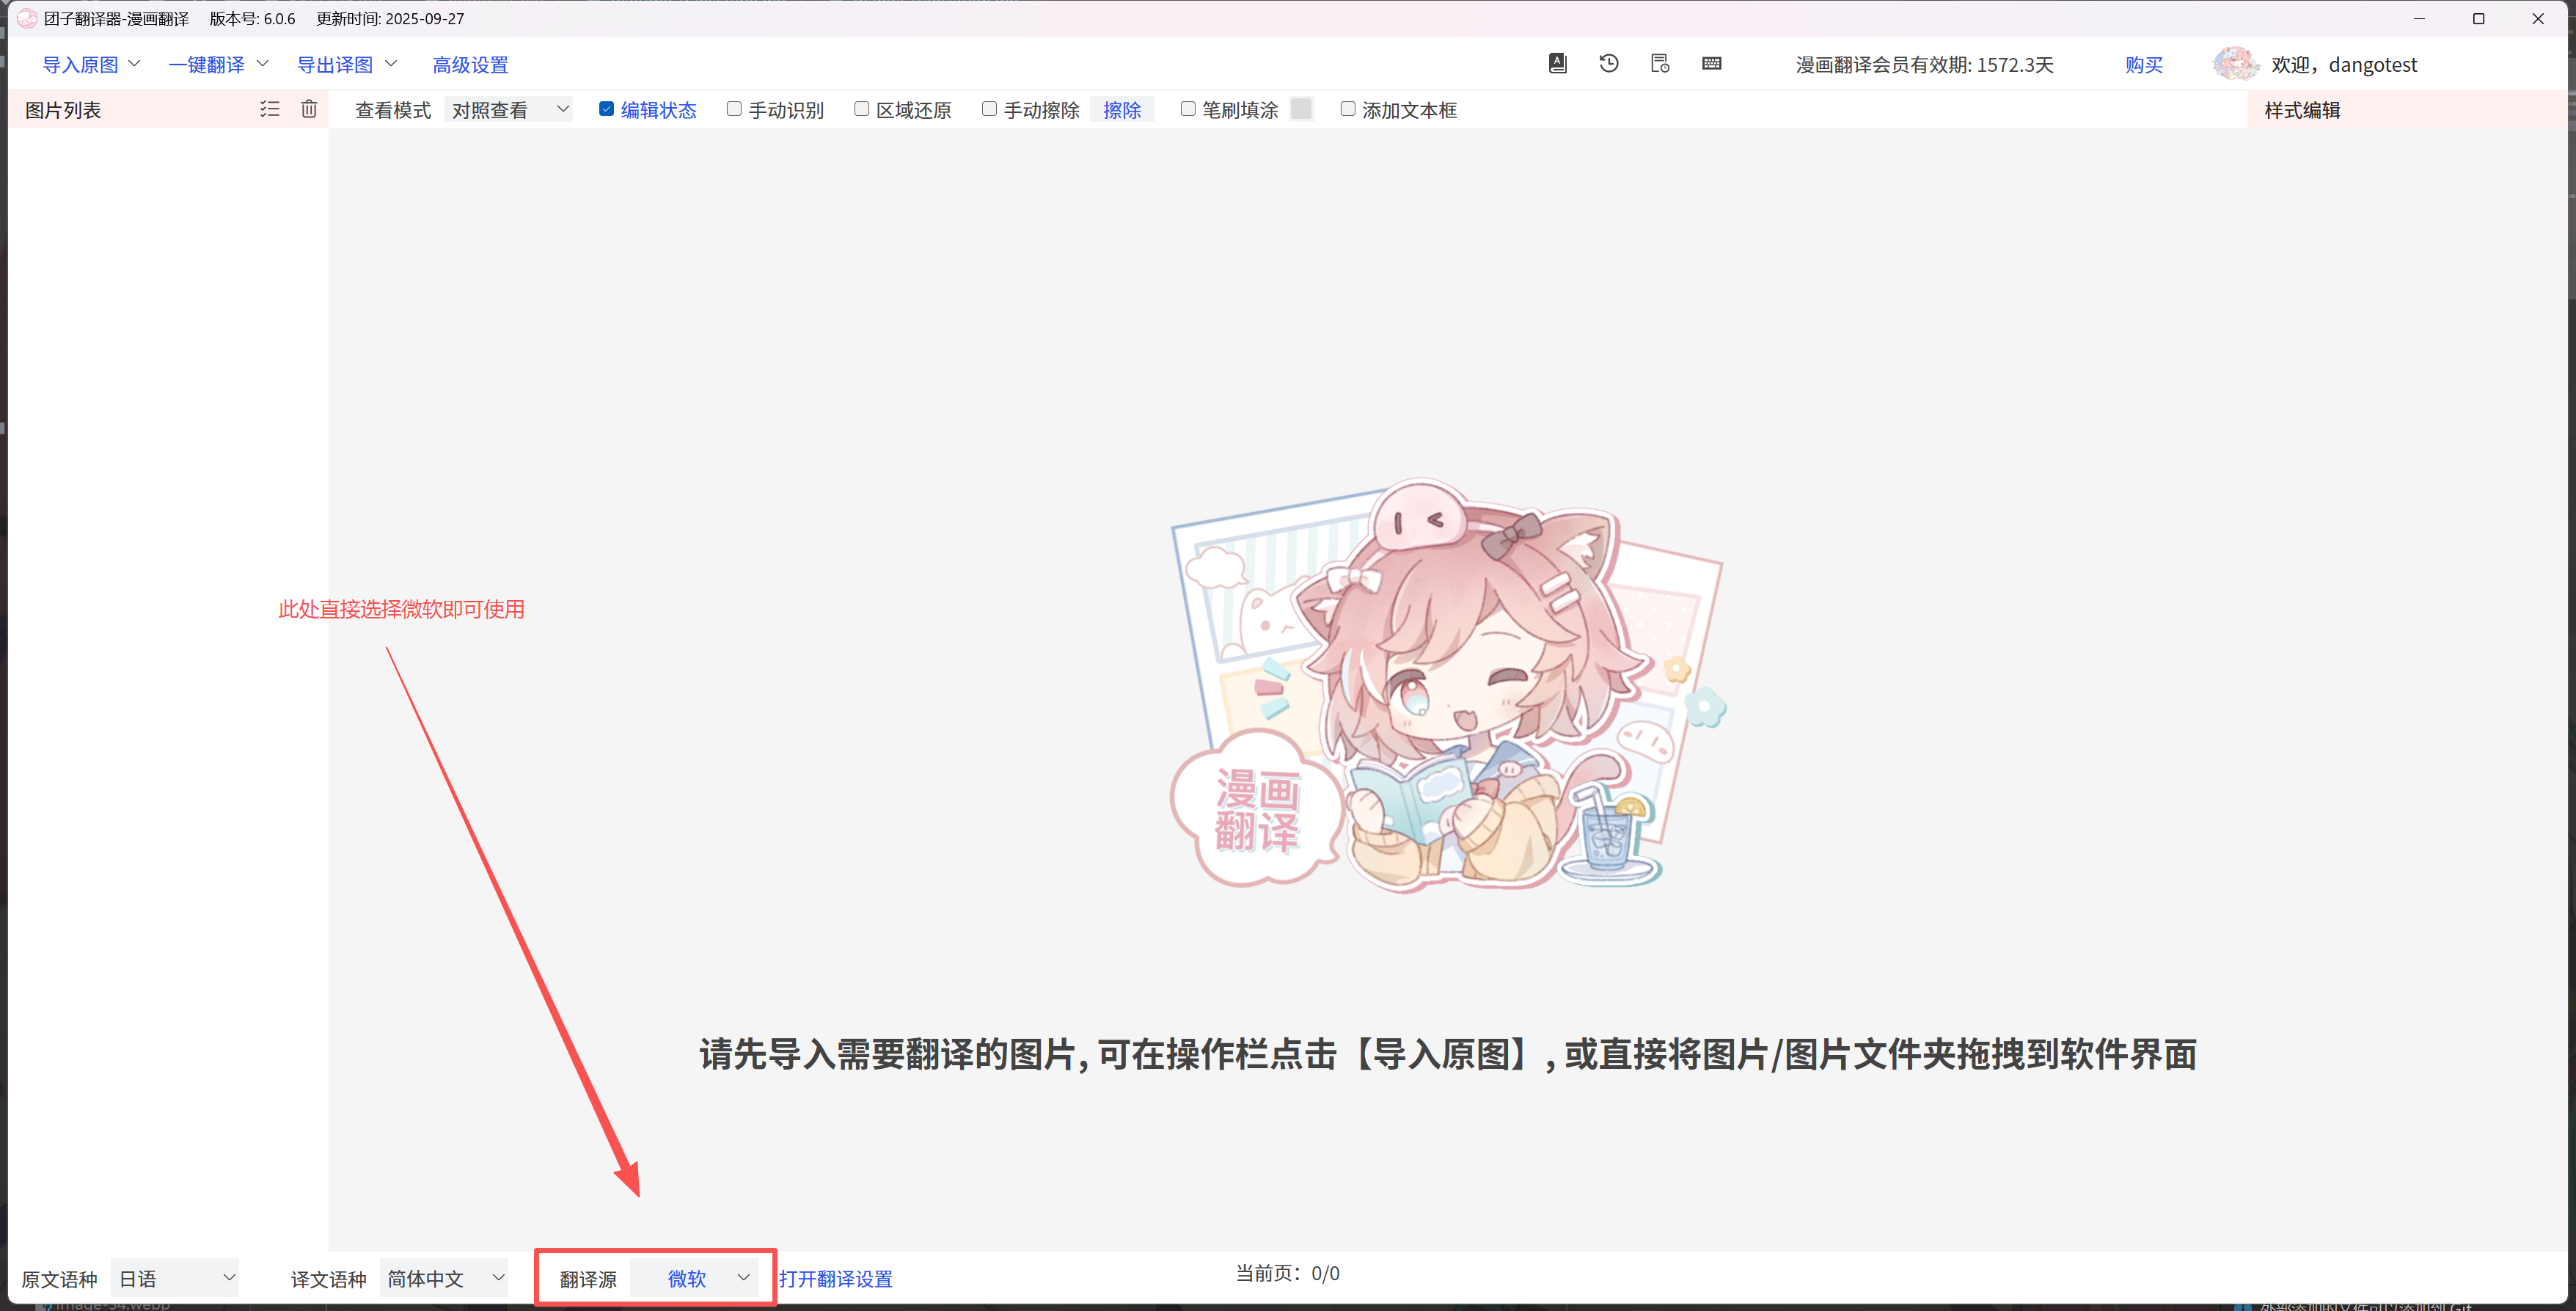Open the document log icon

click(x=1660, y=64)
